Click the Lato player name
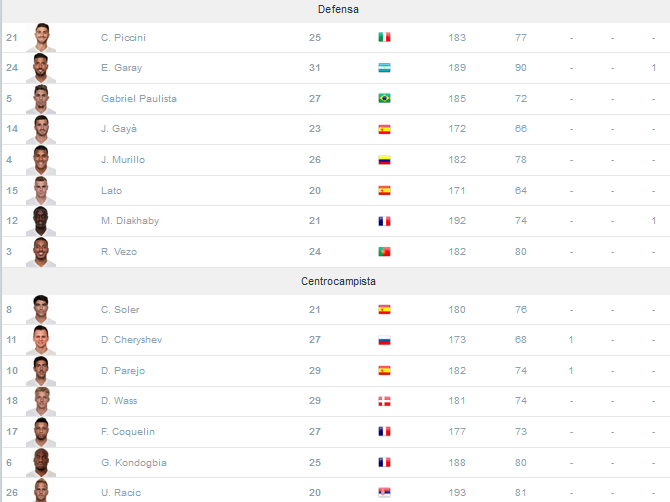This screenshot has height=502, width=670. click(x=112, y=191)
